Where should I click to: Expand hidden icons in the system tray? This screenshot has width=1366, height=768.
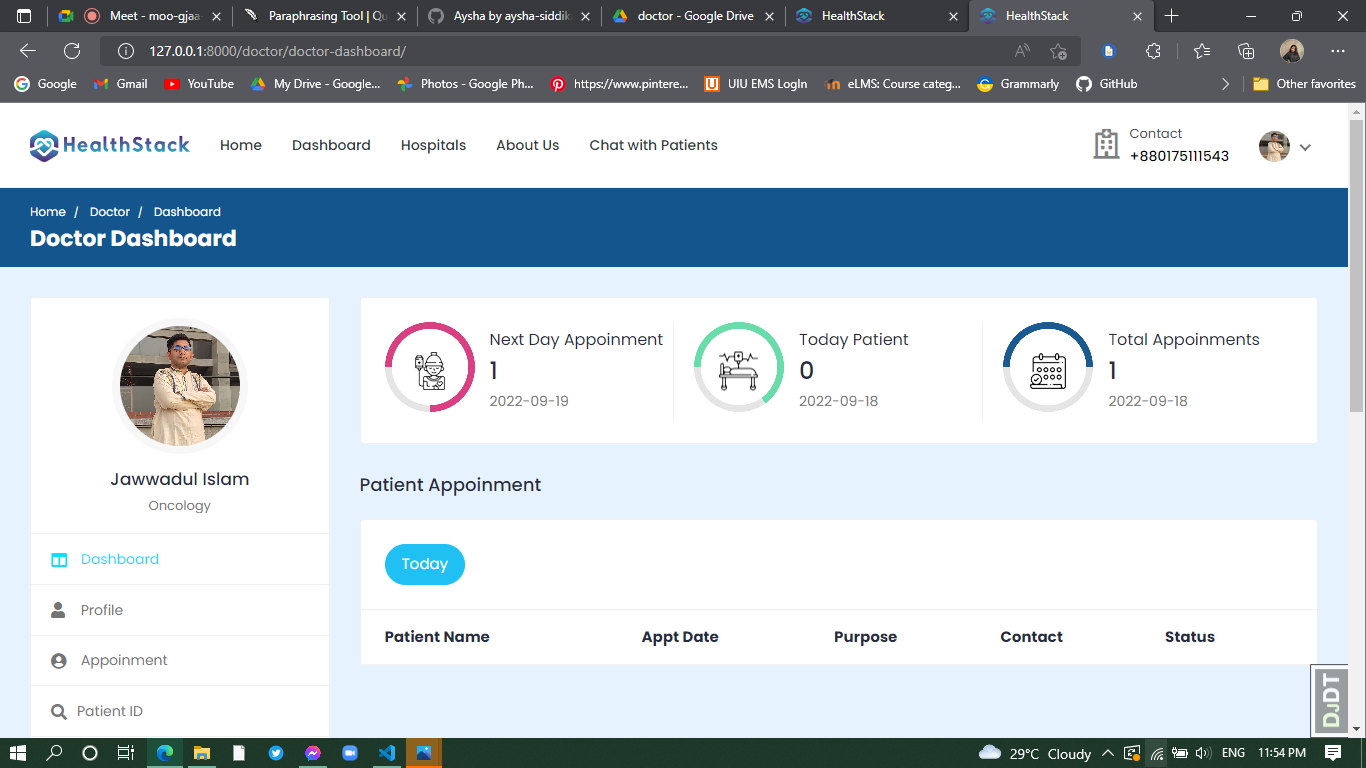pyautogui.click(x=1108, y=753)
